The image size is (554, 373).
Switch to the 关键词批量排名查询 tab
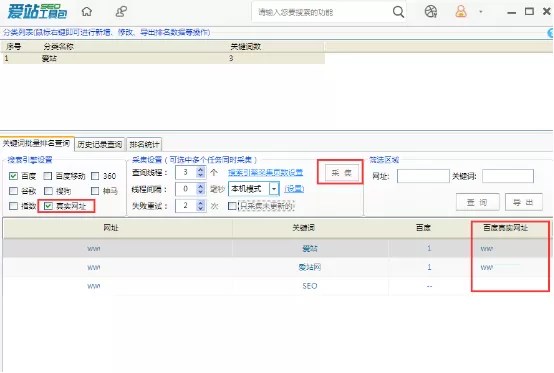pos(36,143)
